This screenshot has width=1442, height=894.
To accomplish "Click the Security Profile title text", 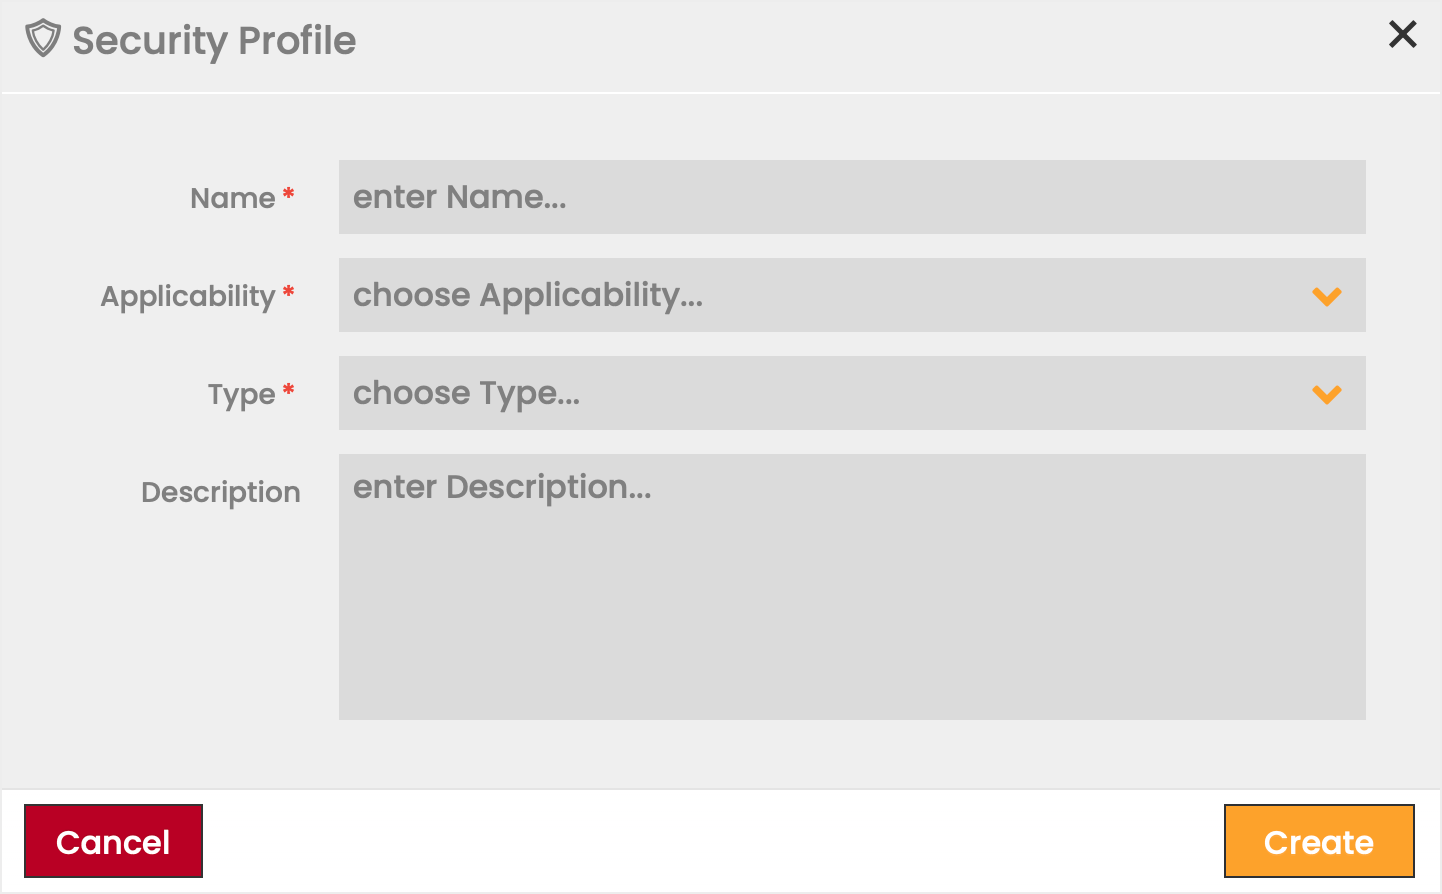I will click(214, 40).
